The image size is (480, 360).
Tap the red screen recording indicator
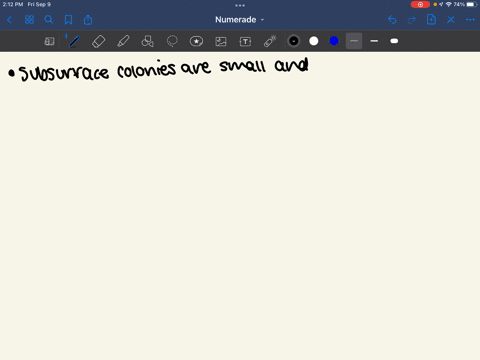(x=420, y=4)
